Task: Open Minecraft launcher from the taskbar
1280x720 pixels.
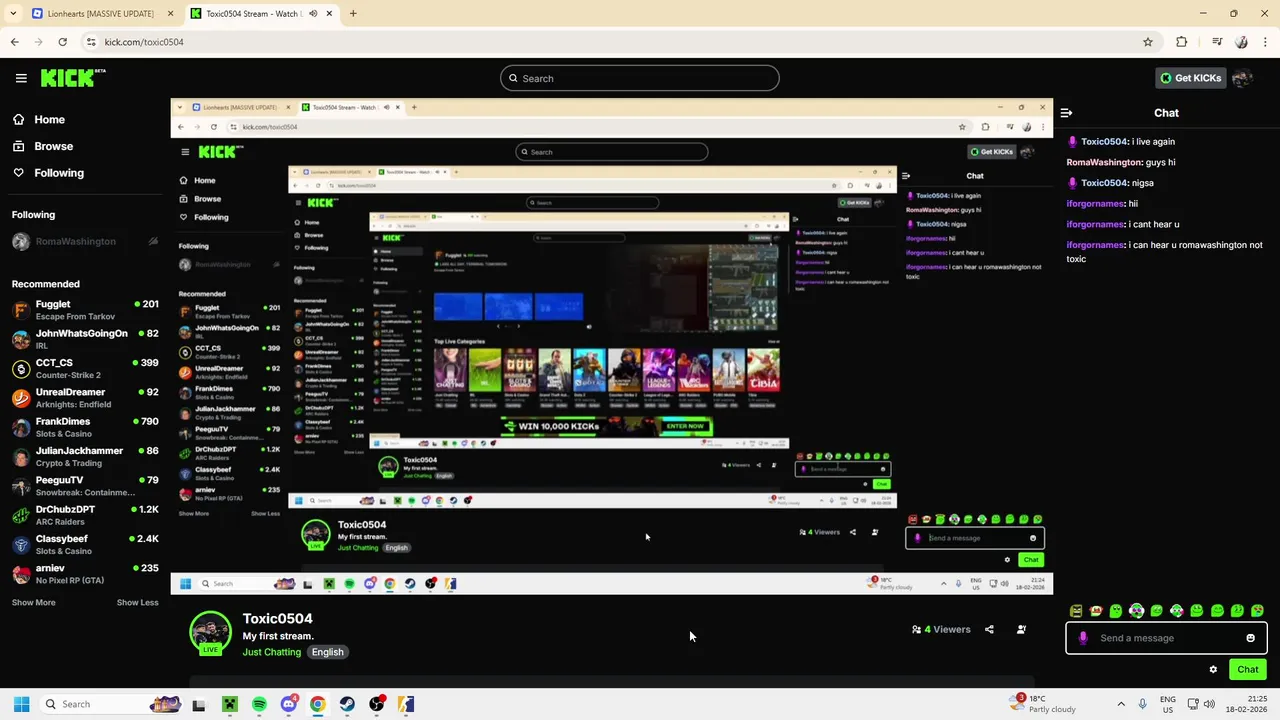Action: 229,704
